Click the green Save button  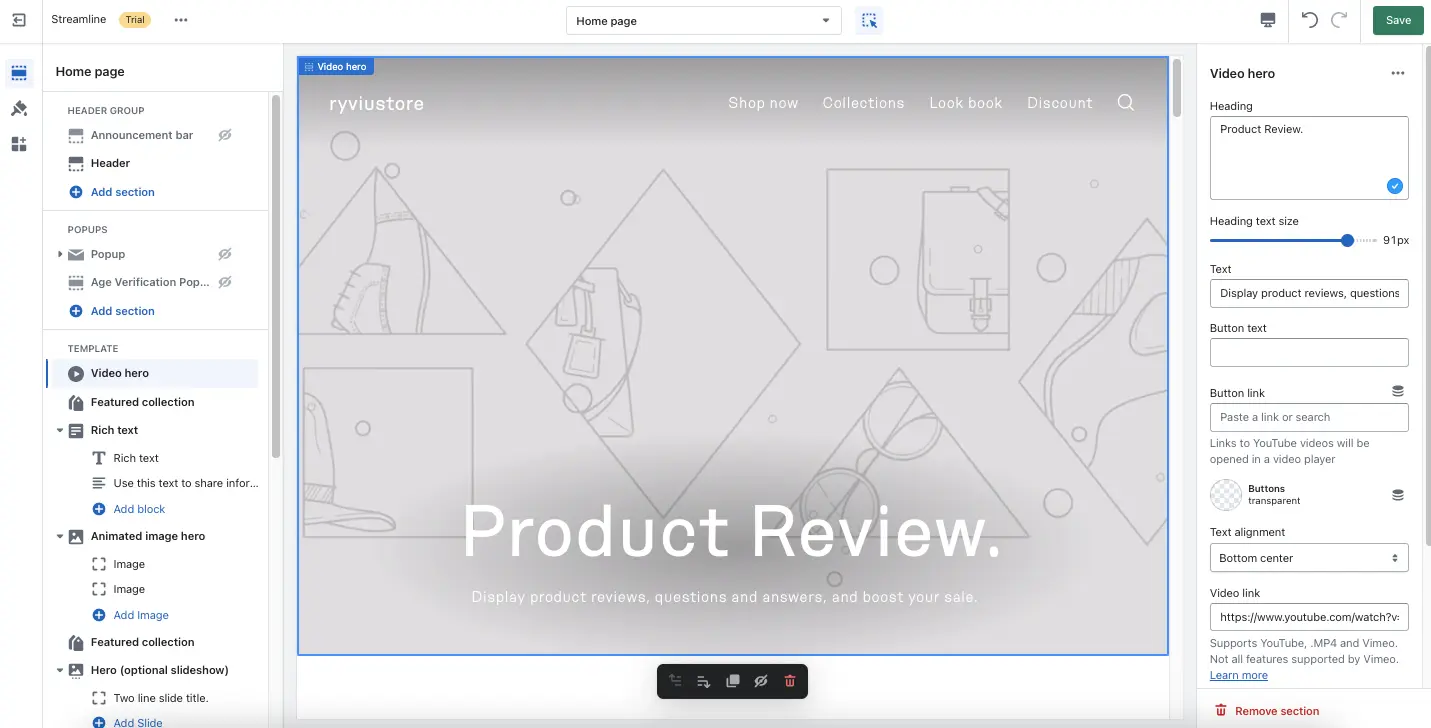coord(1397,20)
